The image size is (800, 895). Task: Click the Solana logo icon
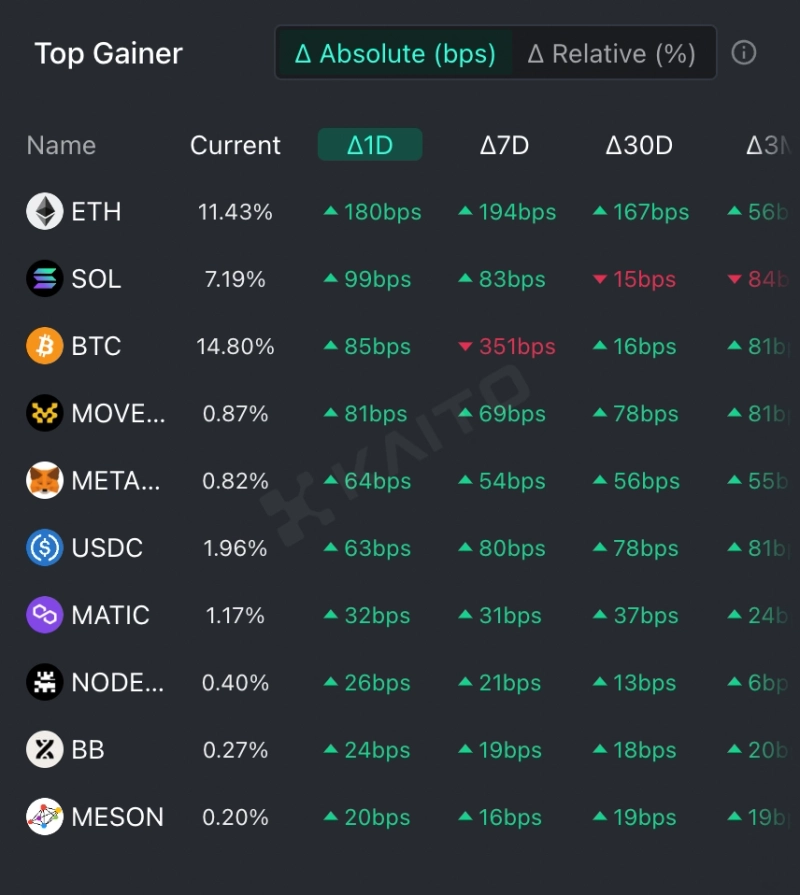point(45,279)
